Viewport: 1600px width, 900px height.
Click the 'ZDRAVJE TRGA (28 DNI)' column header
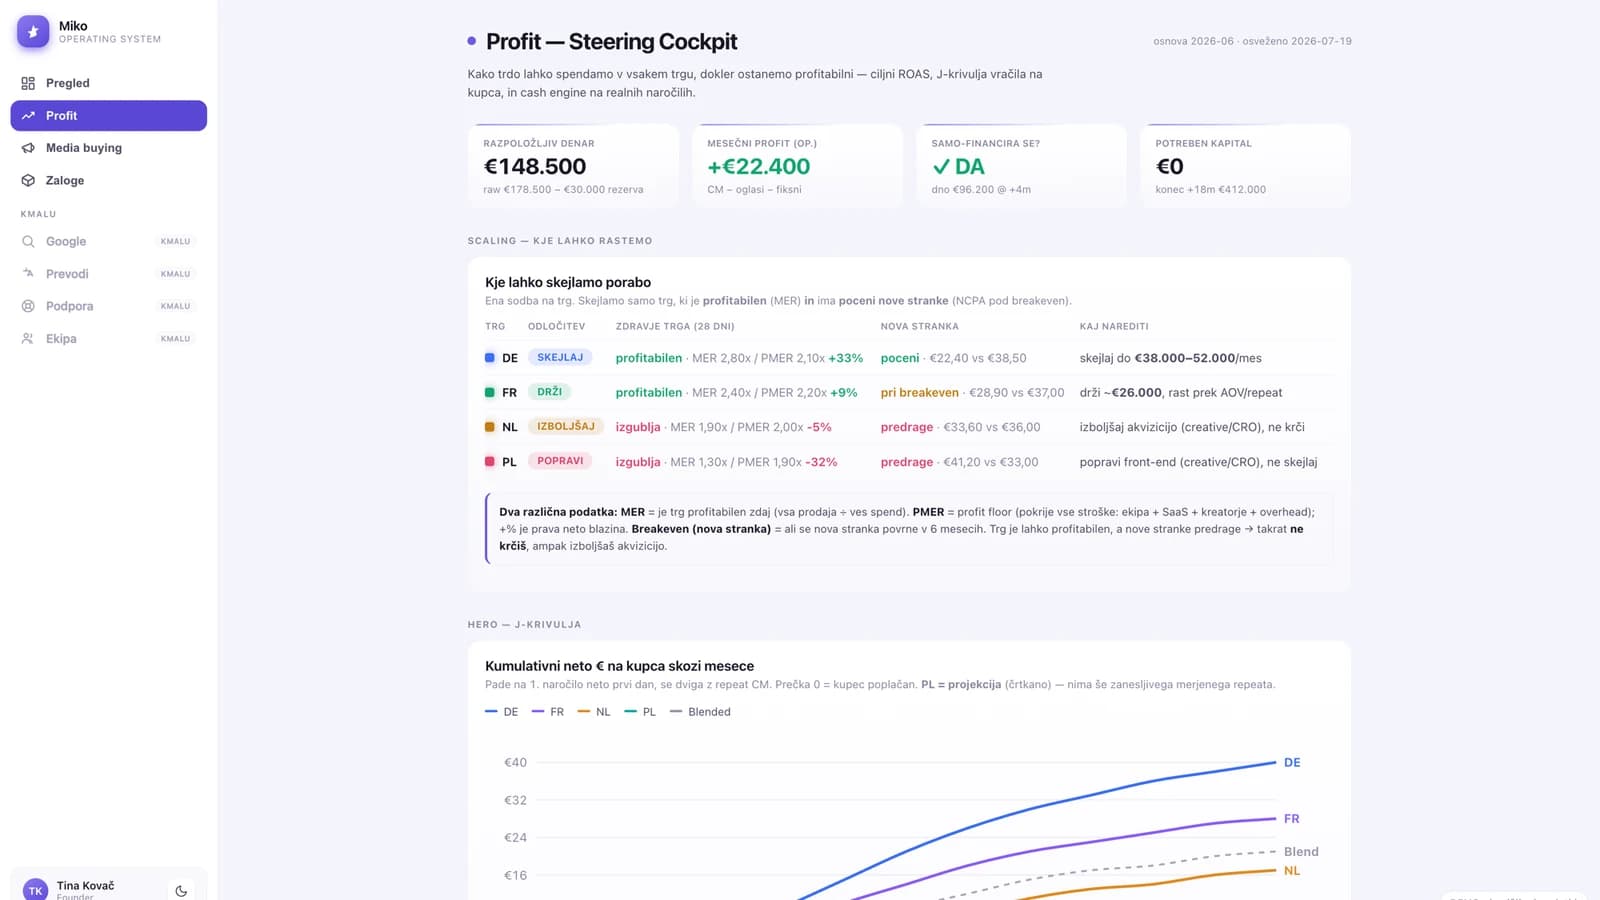tap(675, 326)
